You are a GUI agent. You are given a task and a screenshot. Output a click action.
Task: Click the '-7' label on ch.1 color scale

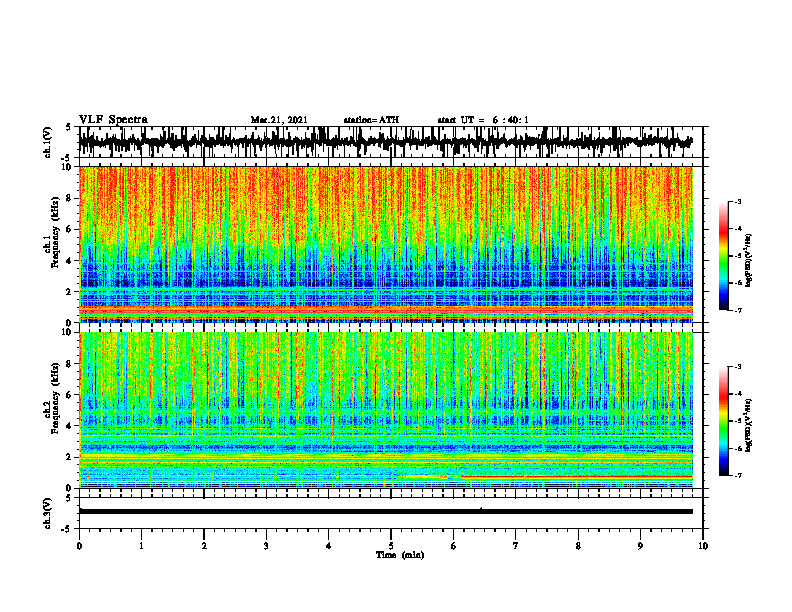pyautogui.click(x=737, y=310)
